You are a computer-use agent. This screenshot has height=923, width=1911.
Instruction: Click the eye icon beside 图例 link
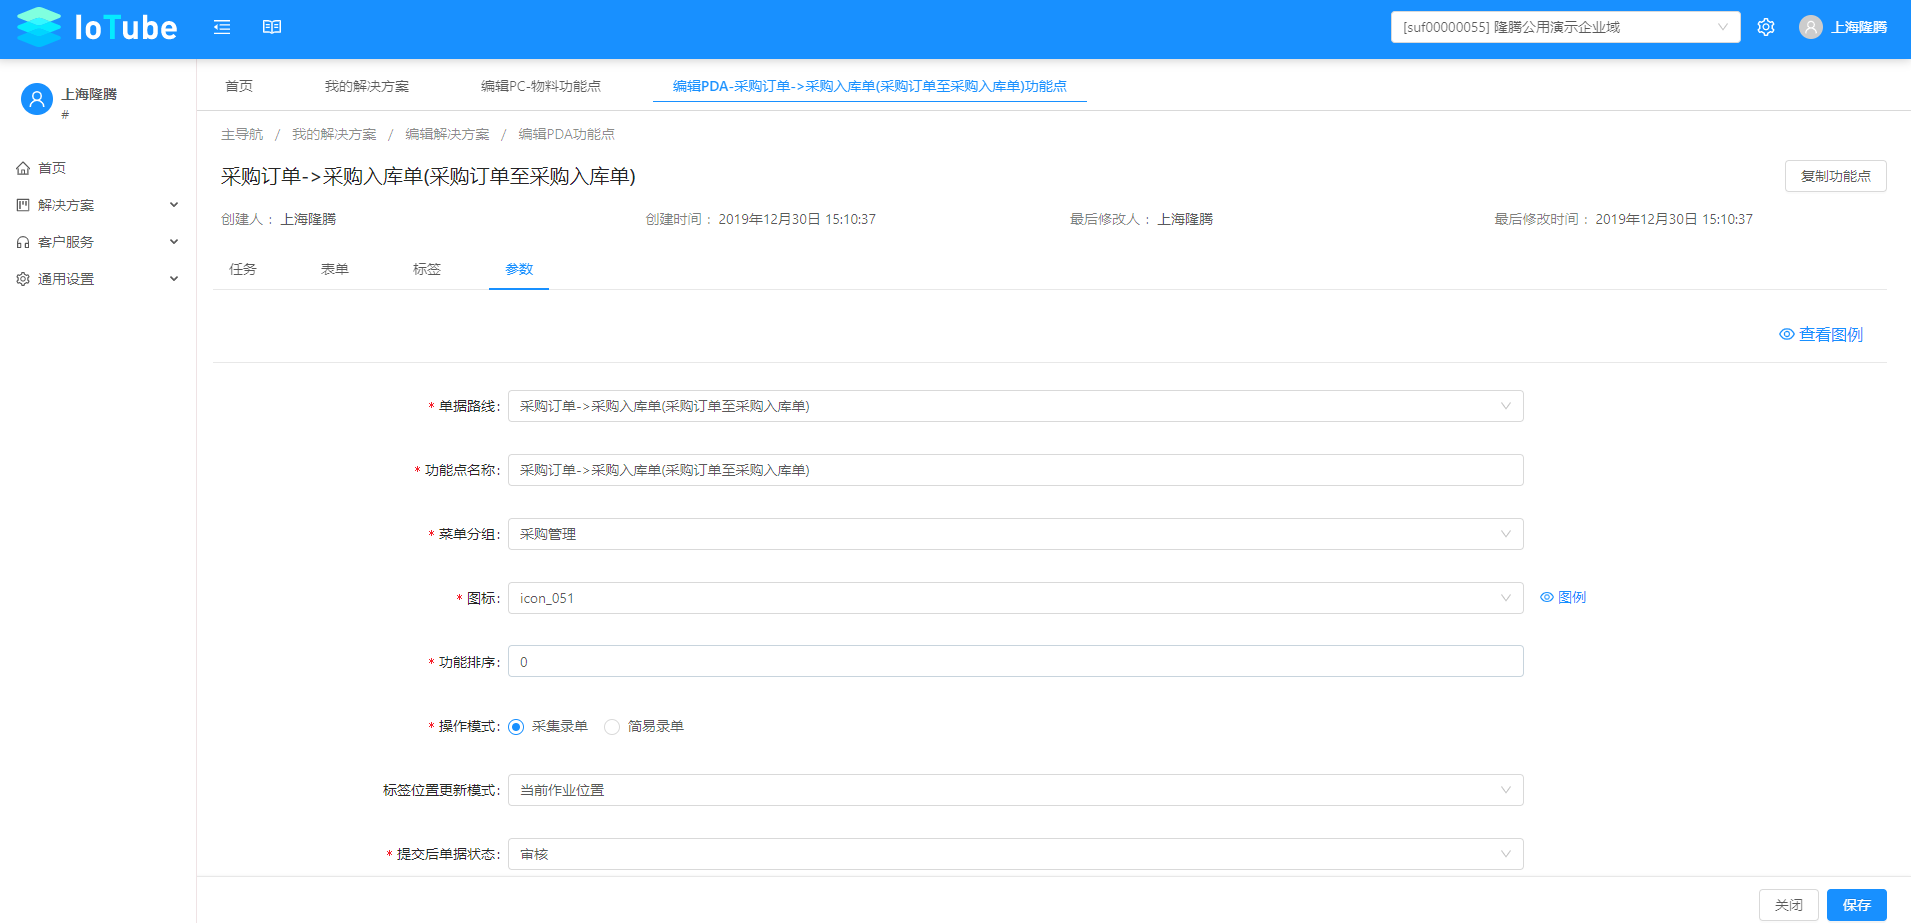(1547, 597)
